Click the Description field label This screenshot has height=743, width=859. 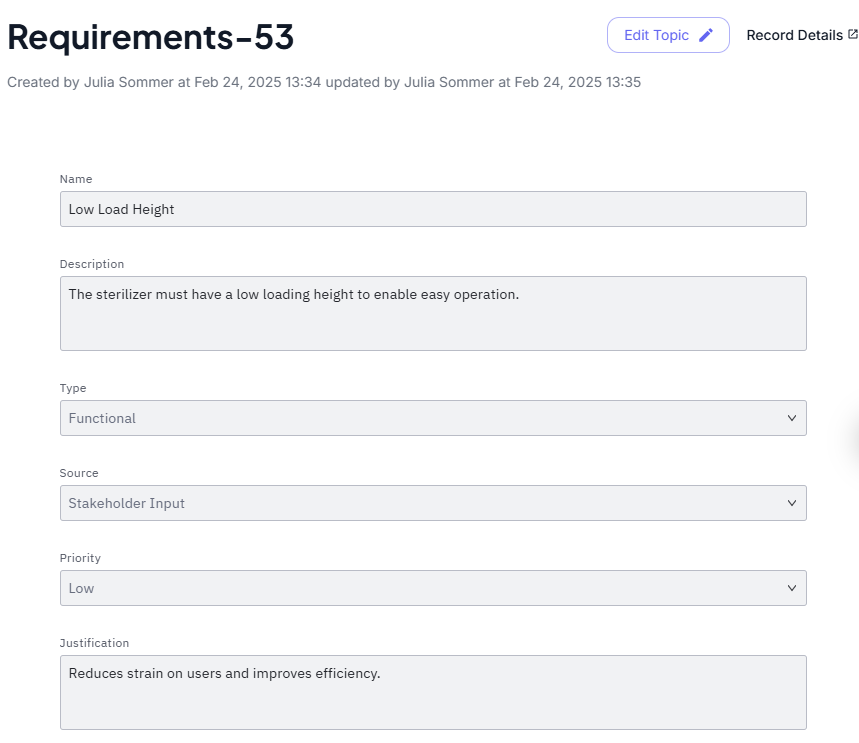92,264
